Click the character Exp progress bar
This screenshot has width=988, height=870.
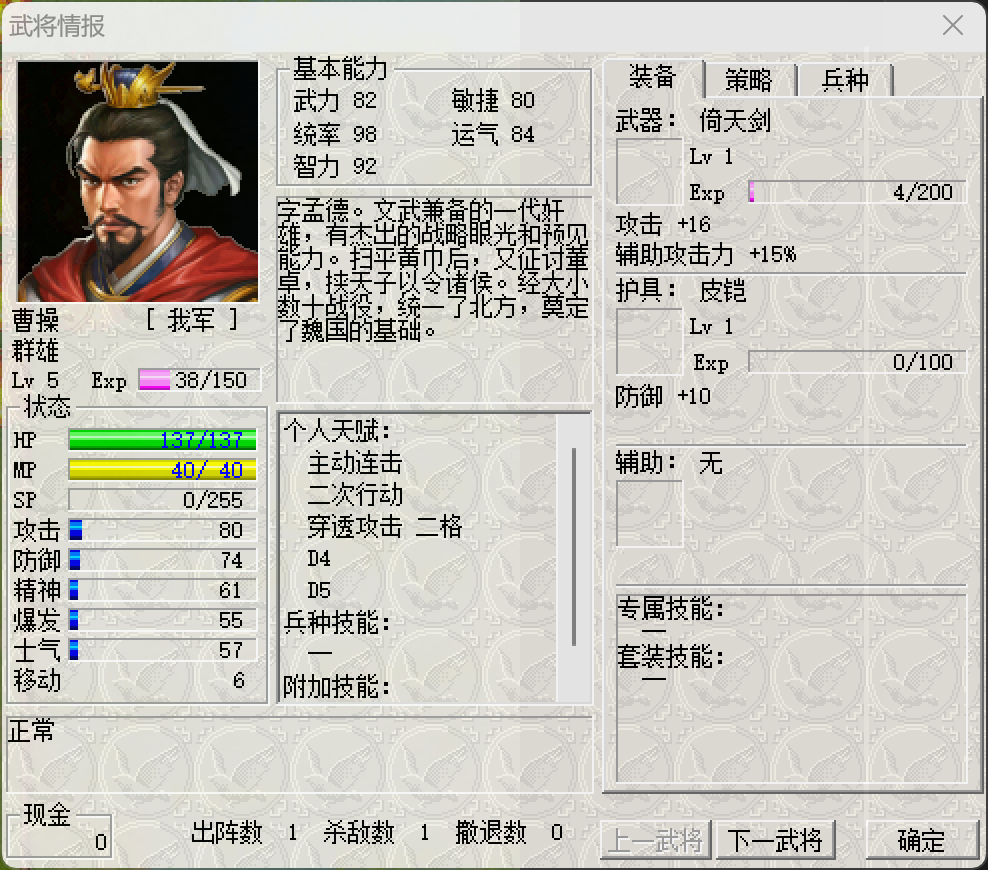[199, 380]
